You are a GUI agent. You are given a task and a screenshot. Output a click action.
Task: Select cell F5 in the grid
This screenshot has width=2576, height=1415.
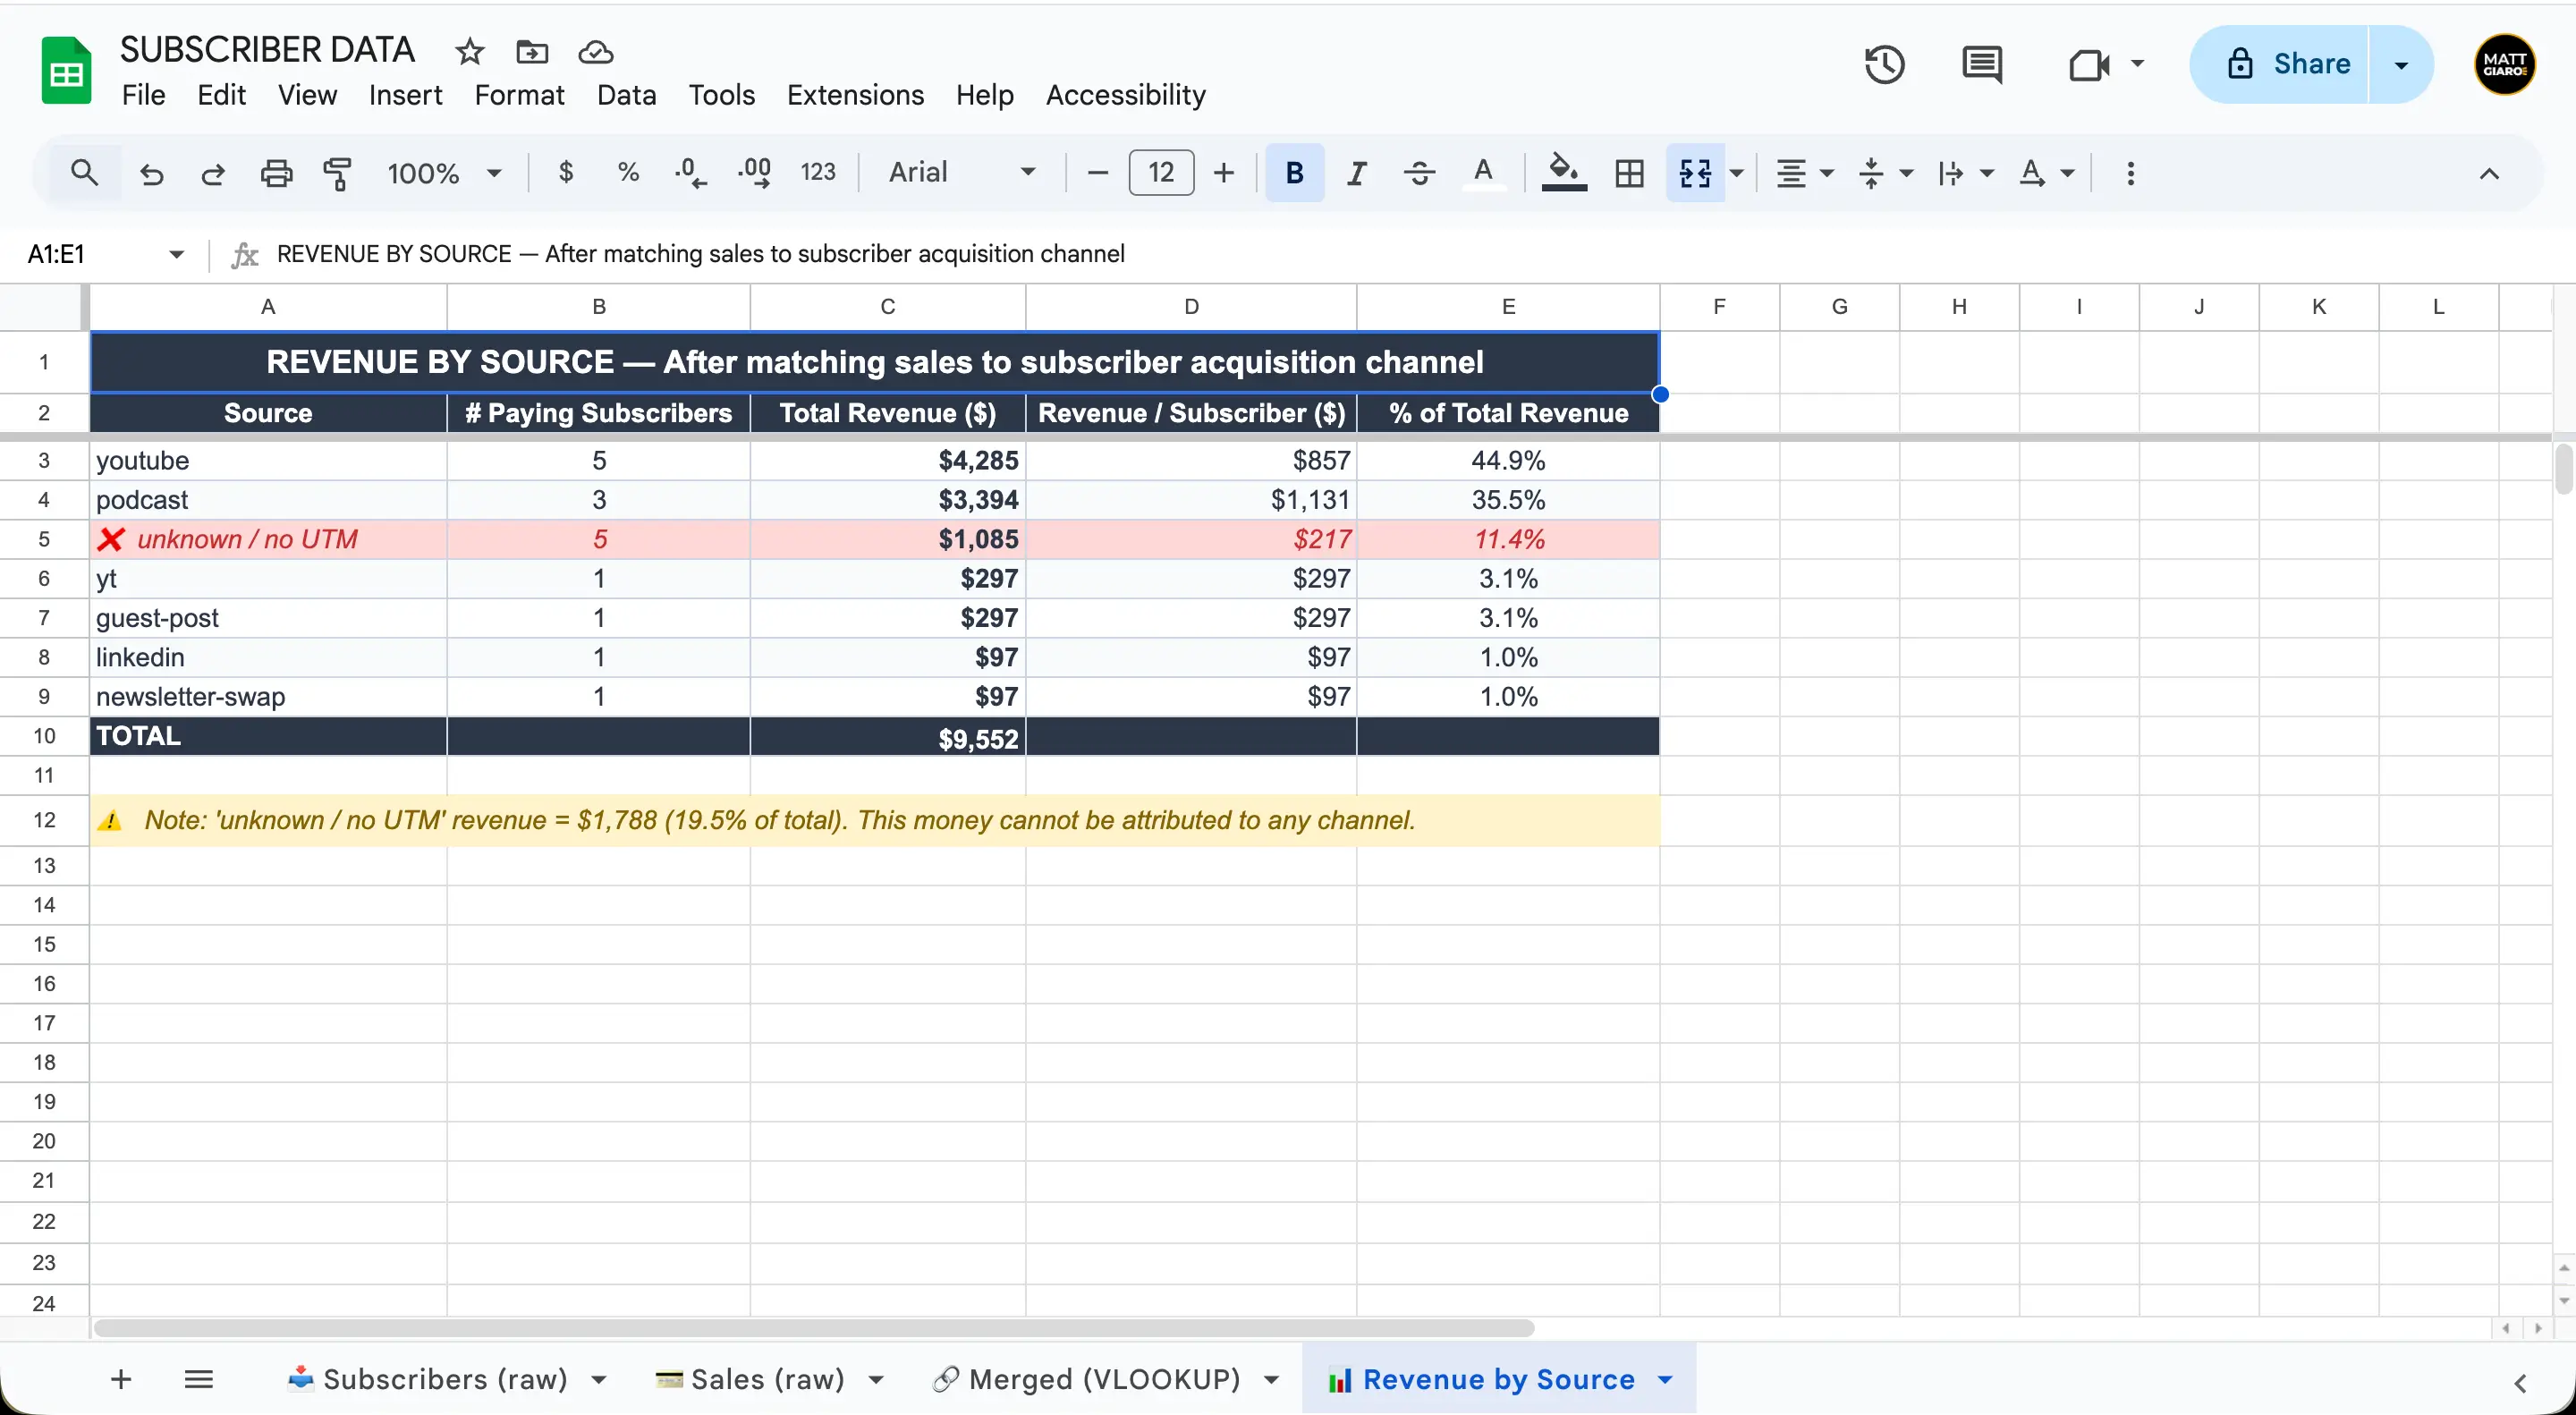[1718, 539]
